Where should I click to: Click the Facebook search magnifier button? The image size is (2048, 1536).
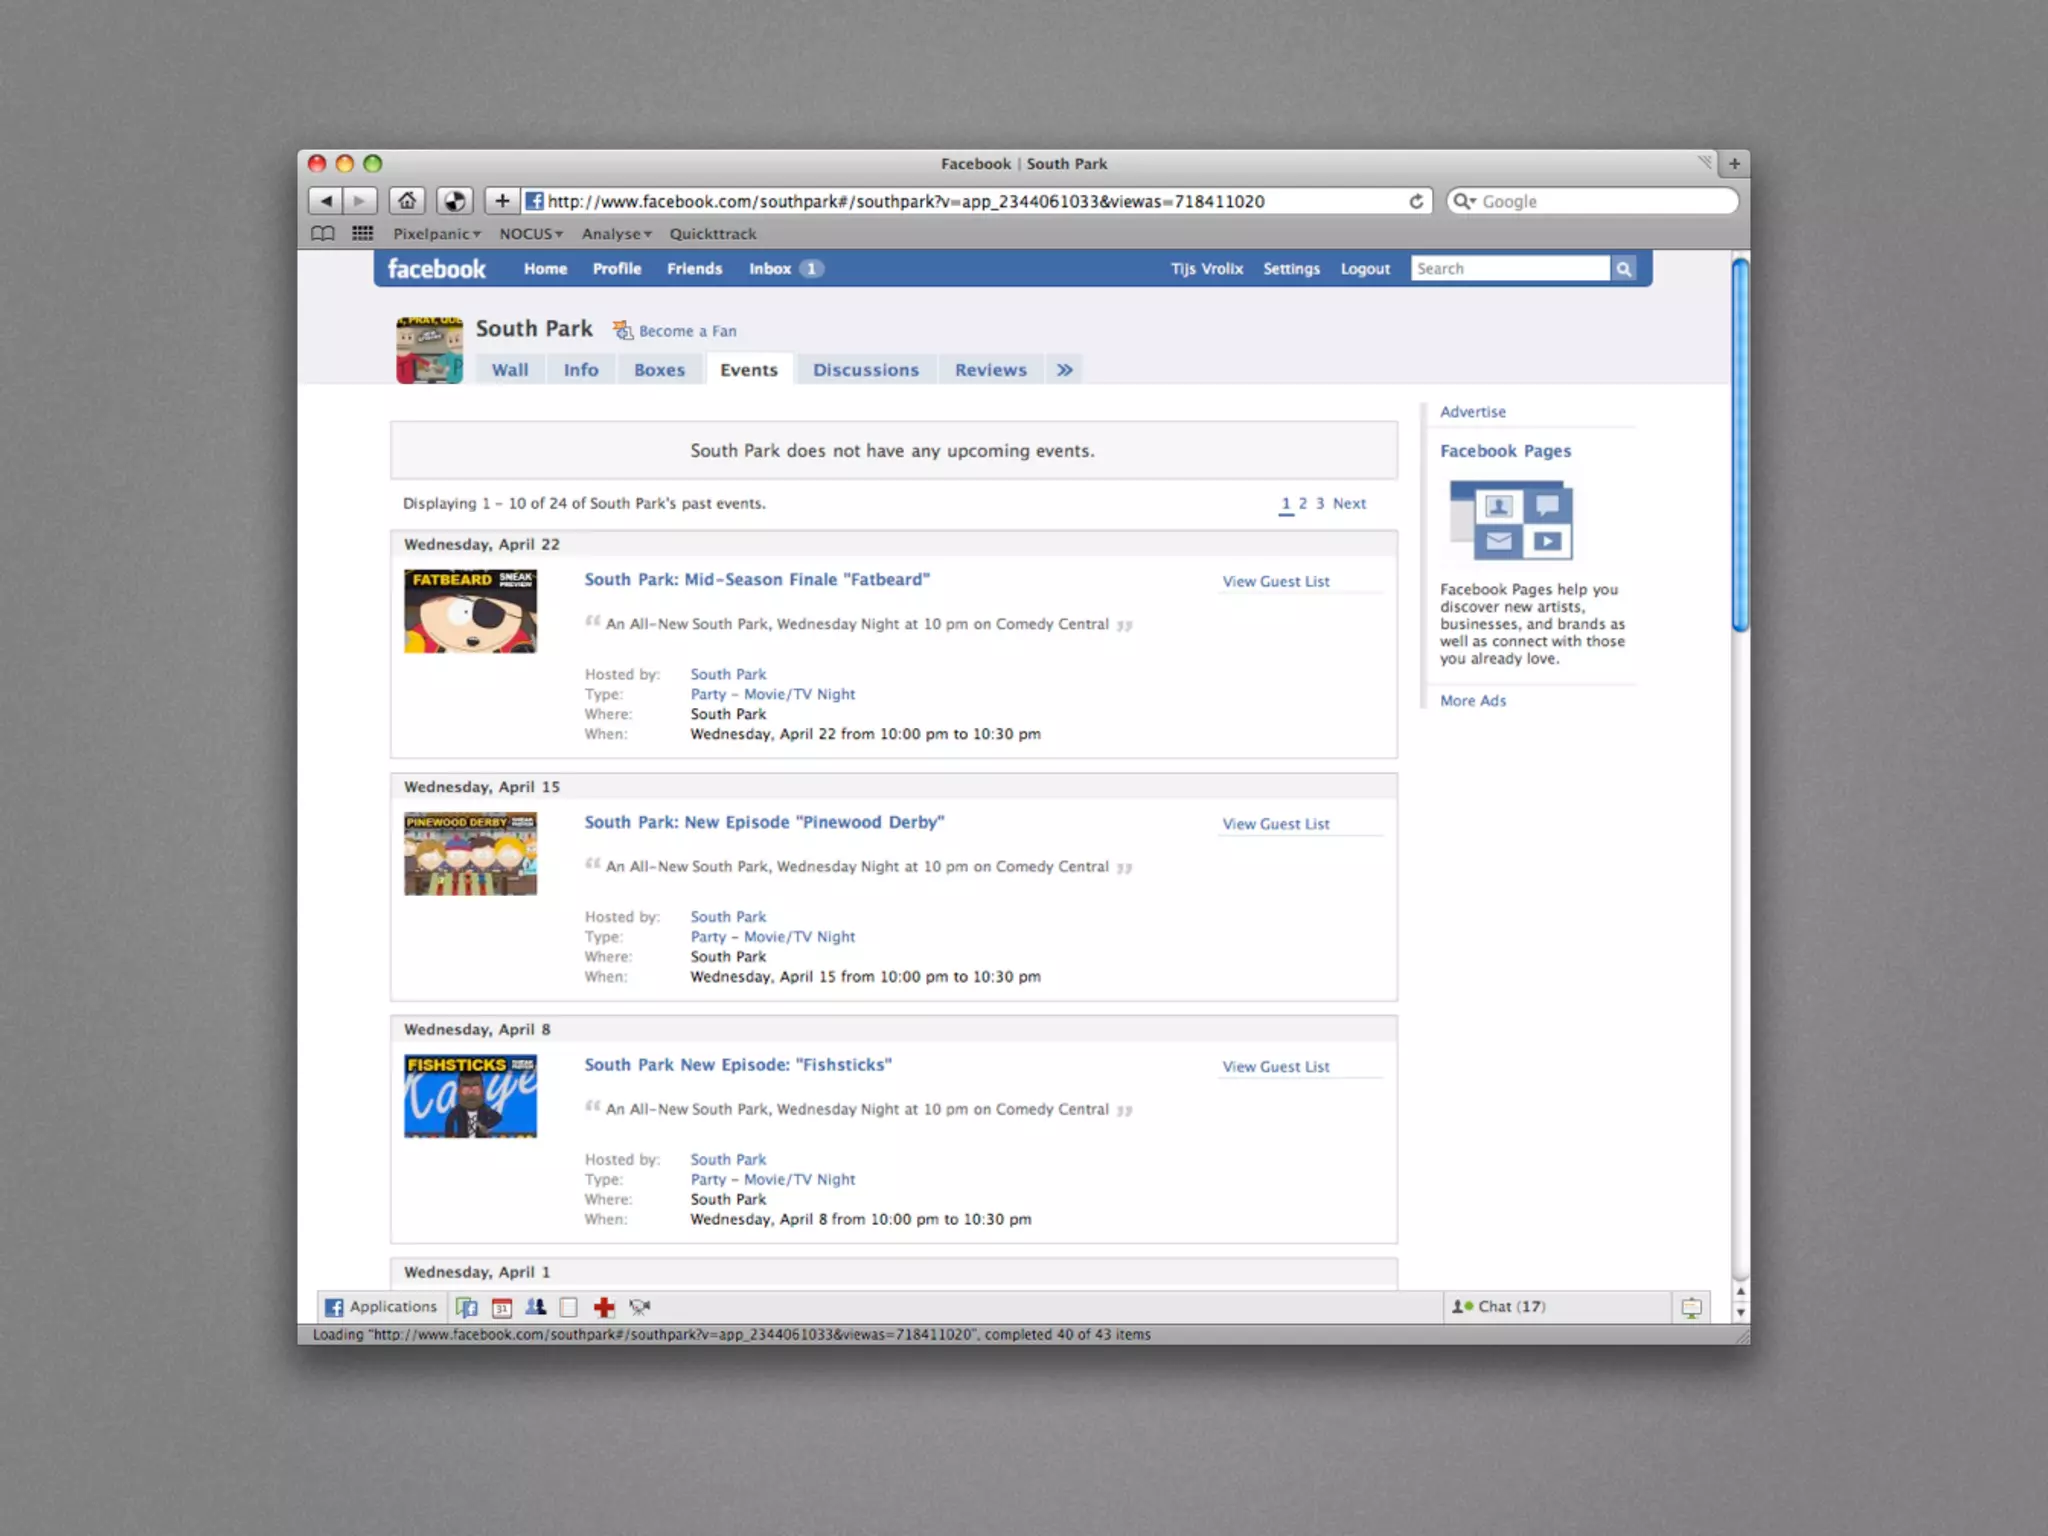(x=1624, y=268)
